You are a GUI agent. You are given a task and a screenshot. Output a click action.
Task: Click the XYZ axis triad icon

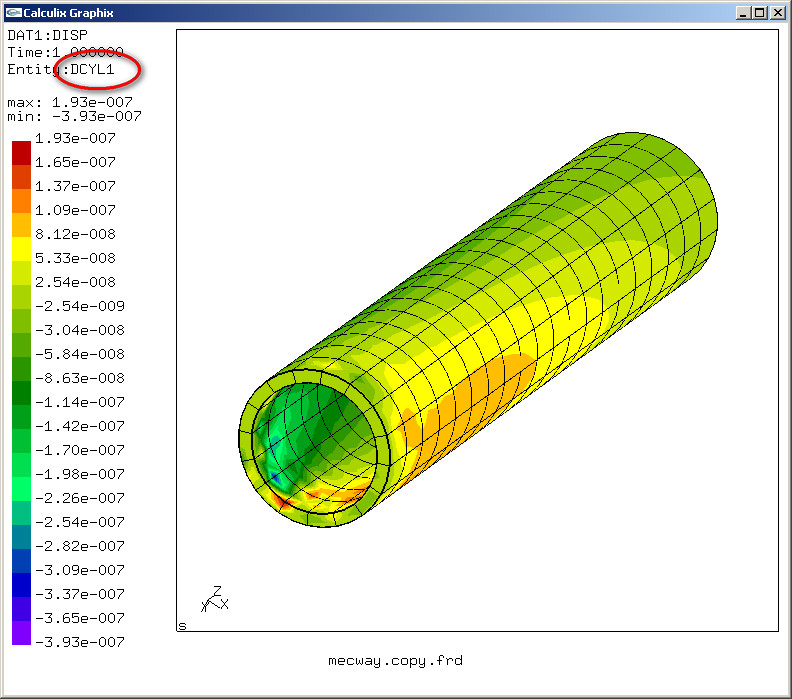(215, 599)
